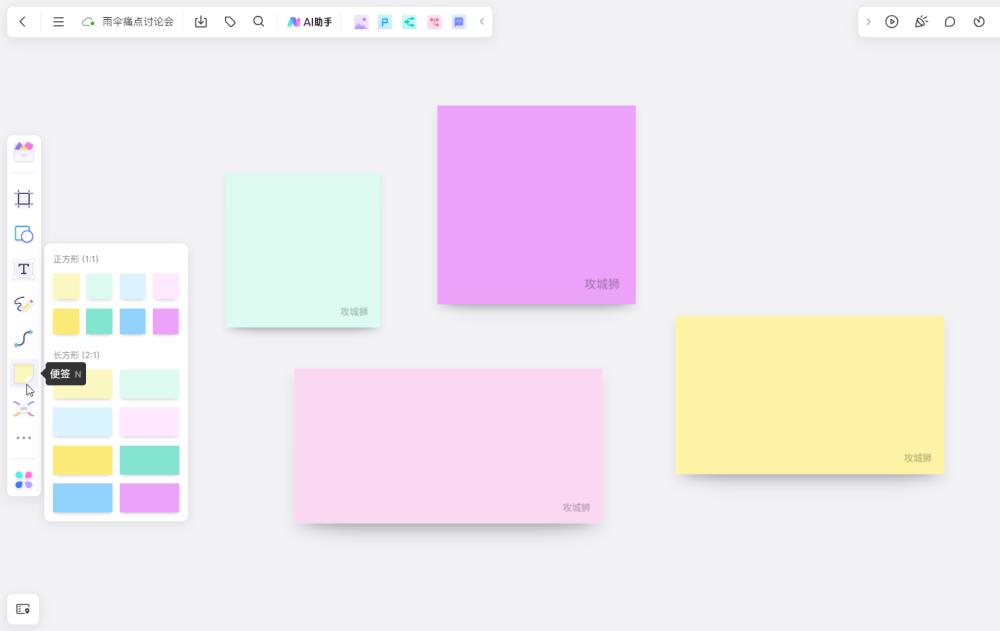This screenshot has height=631, width=1000.
Task: Select the shapes tool
Action: 24,234
